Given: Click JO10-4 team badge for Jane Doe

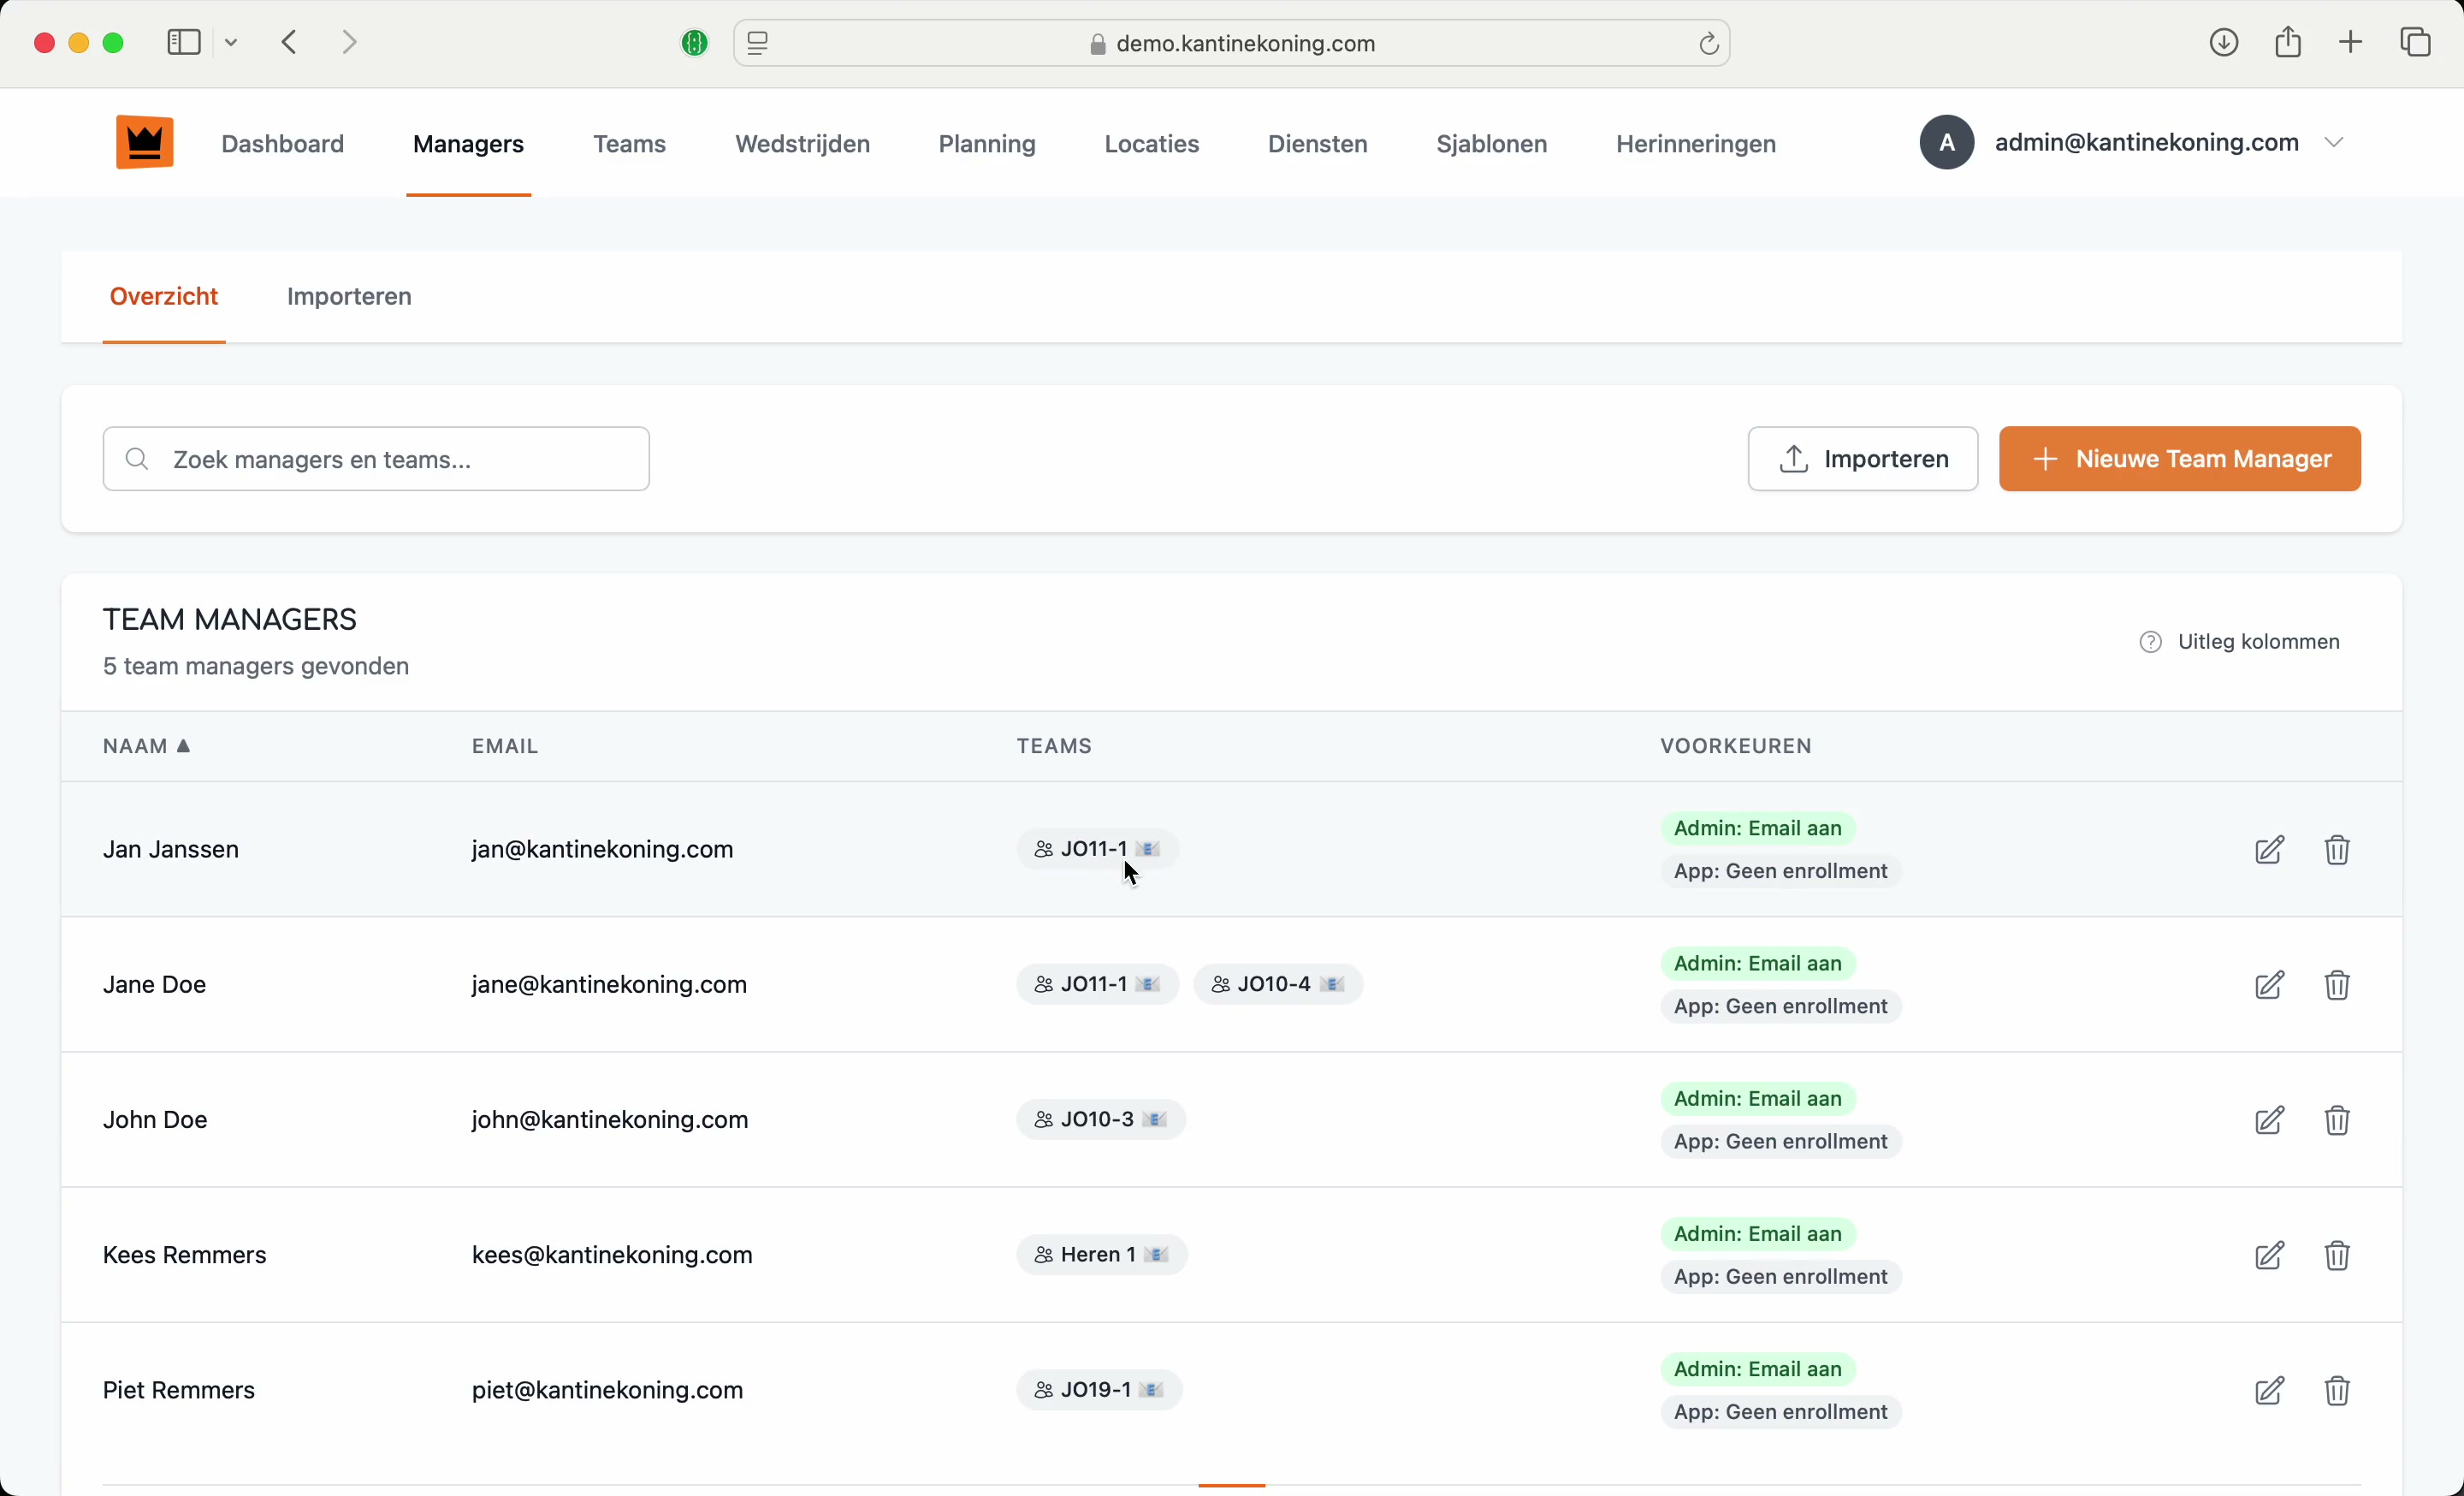Looking at the screenshot, I should 1277,985.
